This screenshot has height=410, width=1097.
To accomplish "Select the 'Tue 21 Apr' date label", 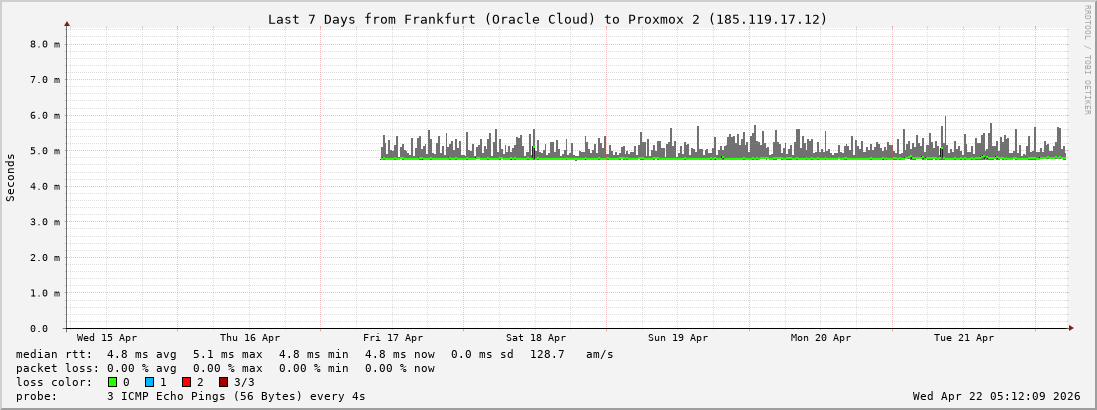I will pos(964,338).
